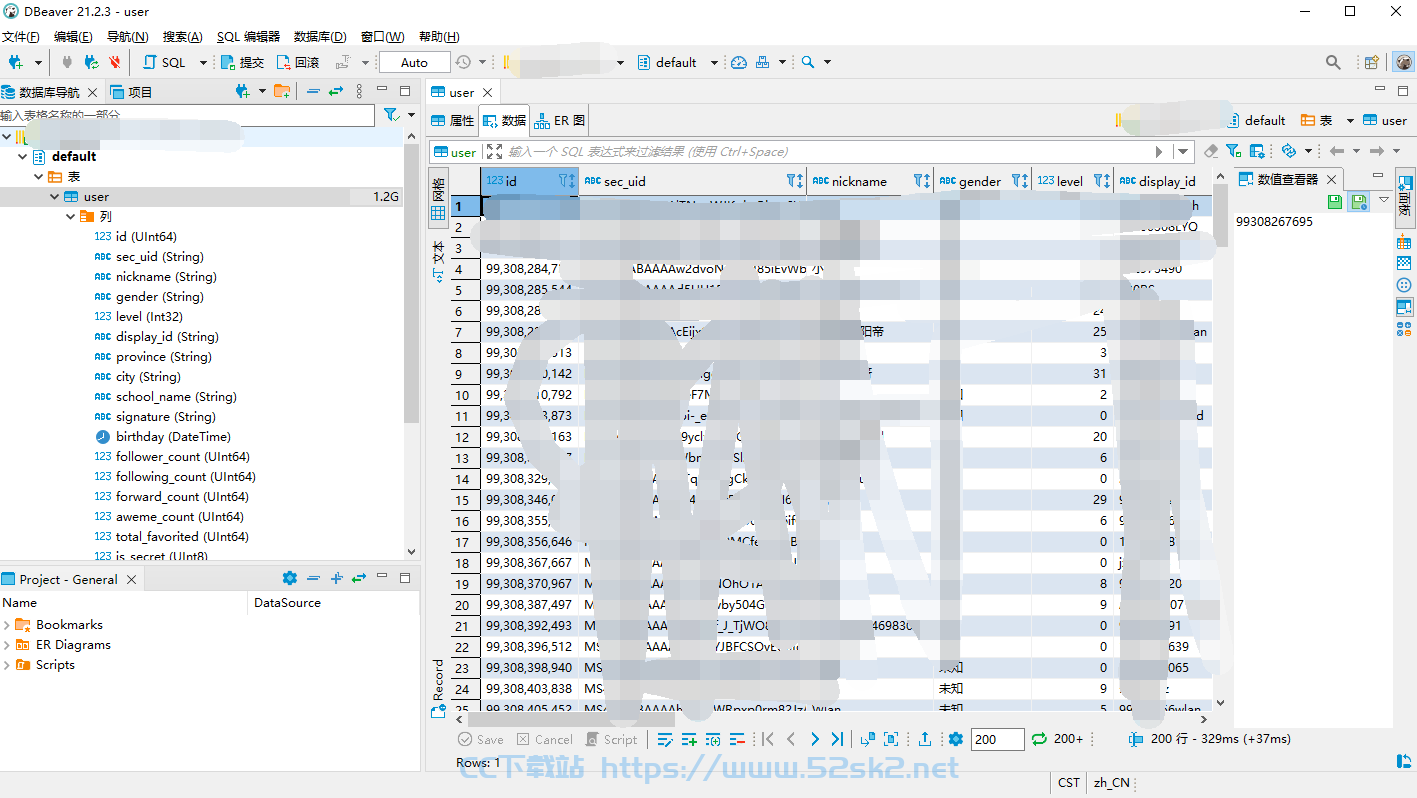Go to last row navigation icon

coord(838,739)
